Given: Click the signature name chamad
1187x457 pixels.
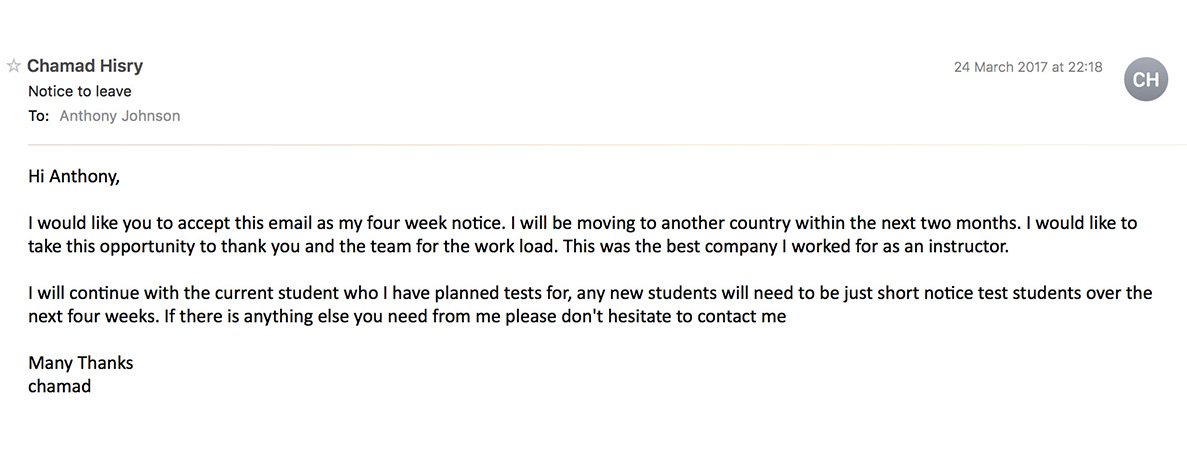Looking at the screenshot, I should pos(60,387).
